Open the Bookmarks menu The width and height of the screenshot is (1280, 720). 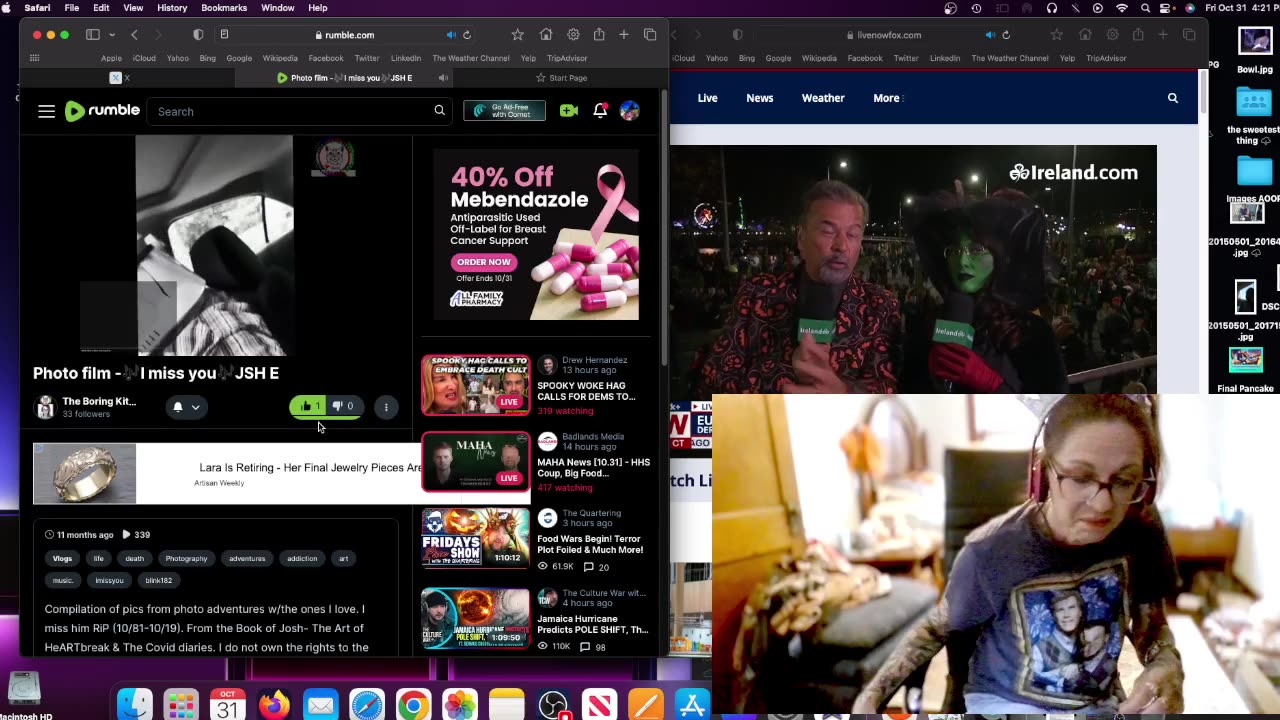point(224,8)
